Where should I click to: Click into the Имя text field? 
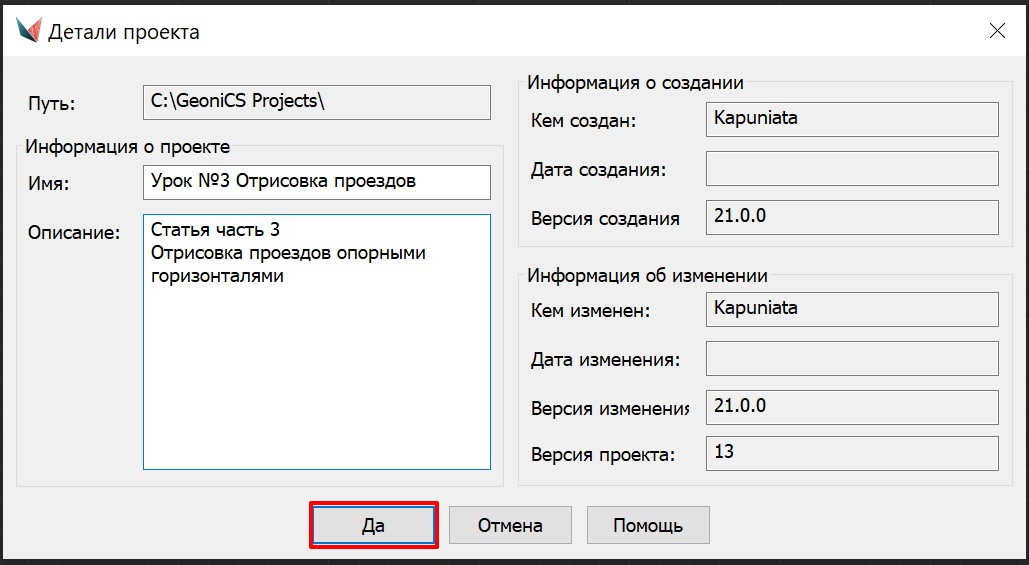[316, 182]
